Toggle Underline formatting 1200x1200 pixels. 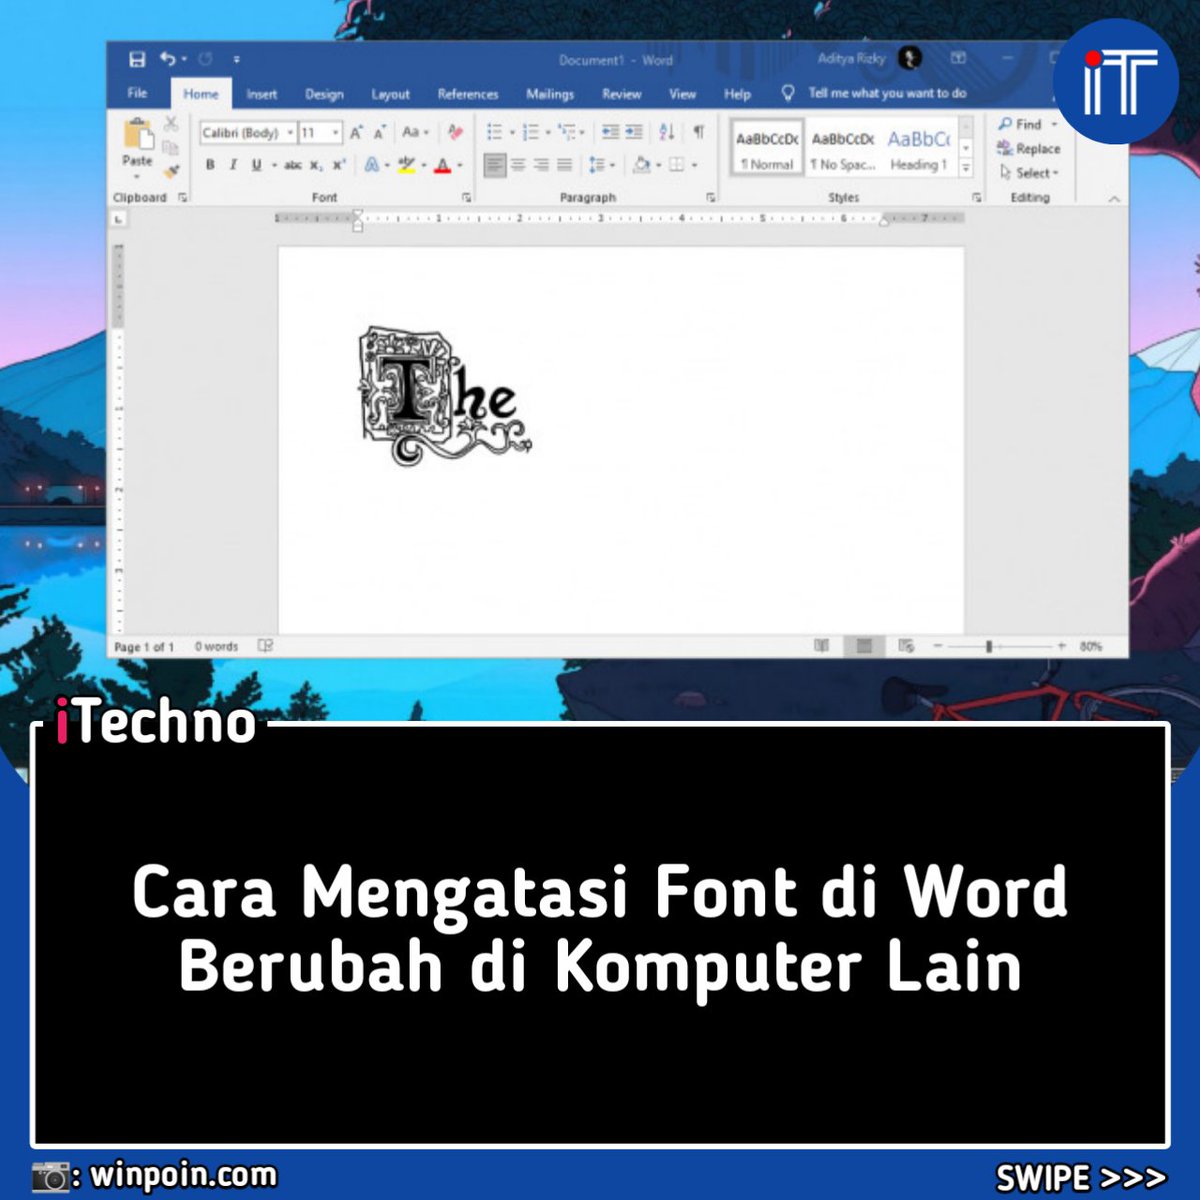coord(256,165)
